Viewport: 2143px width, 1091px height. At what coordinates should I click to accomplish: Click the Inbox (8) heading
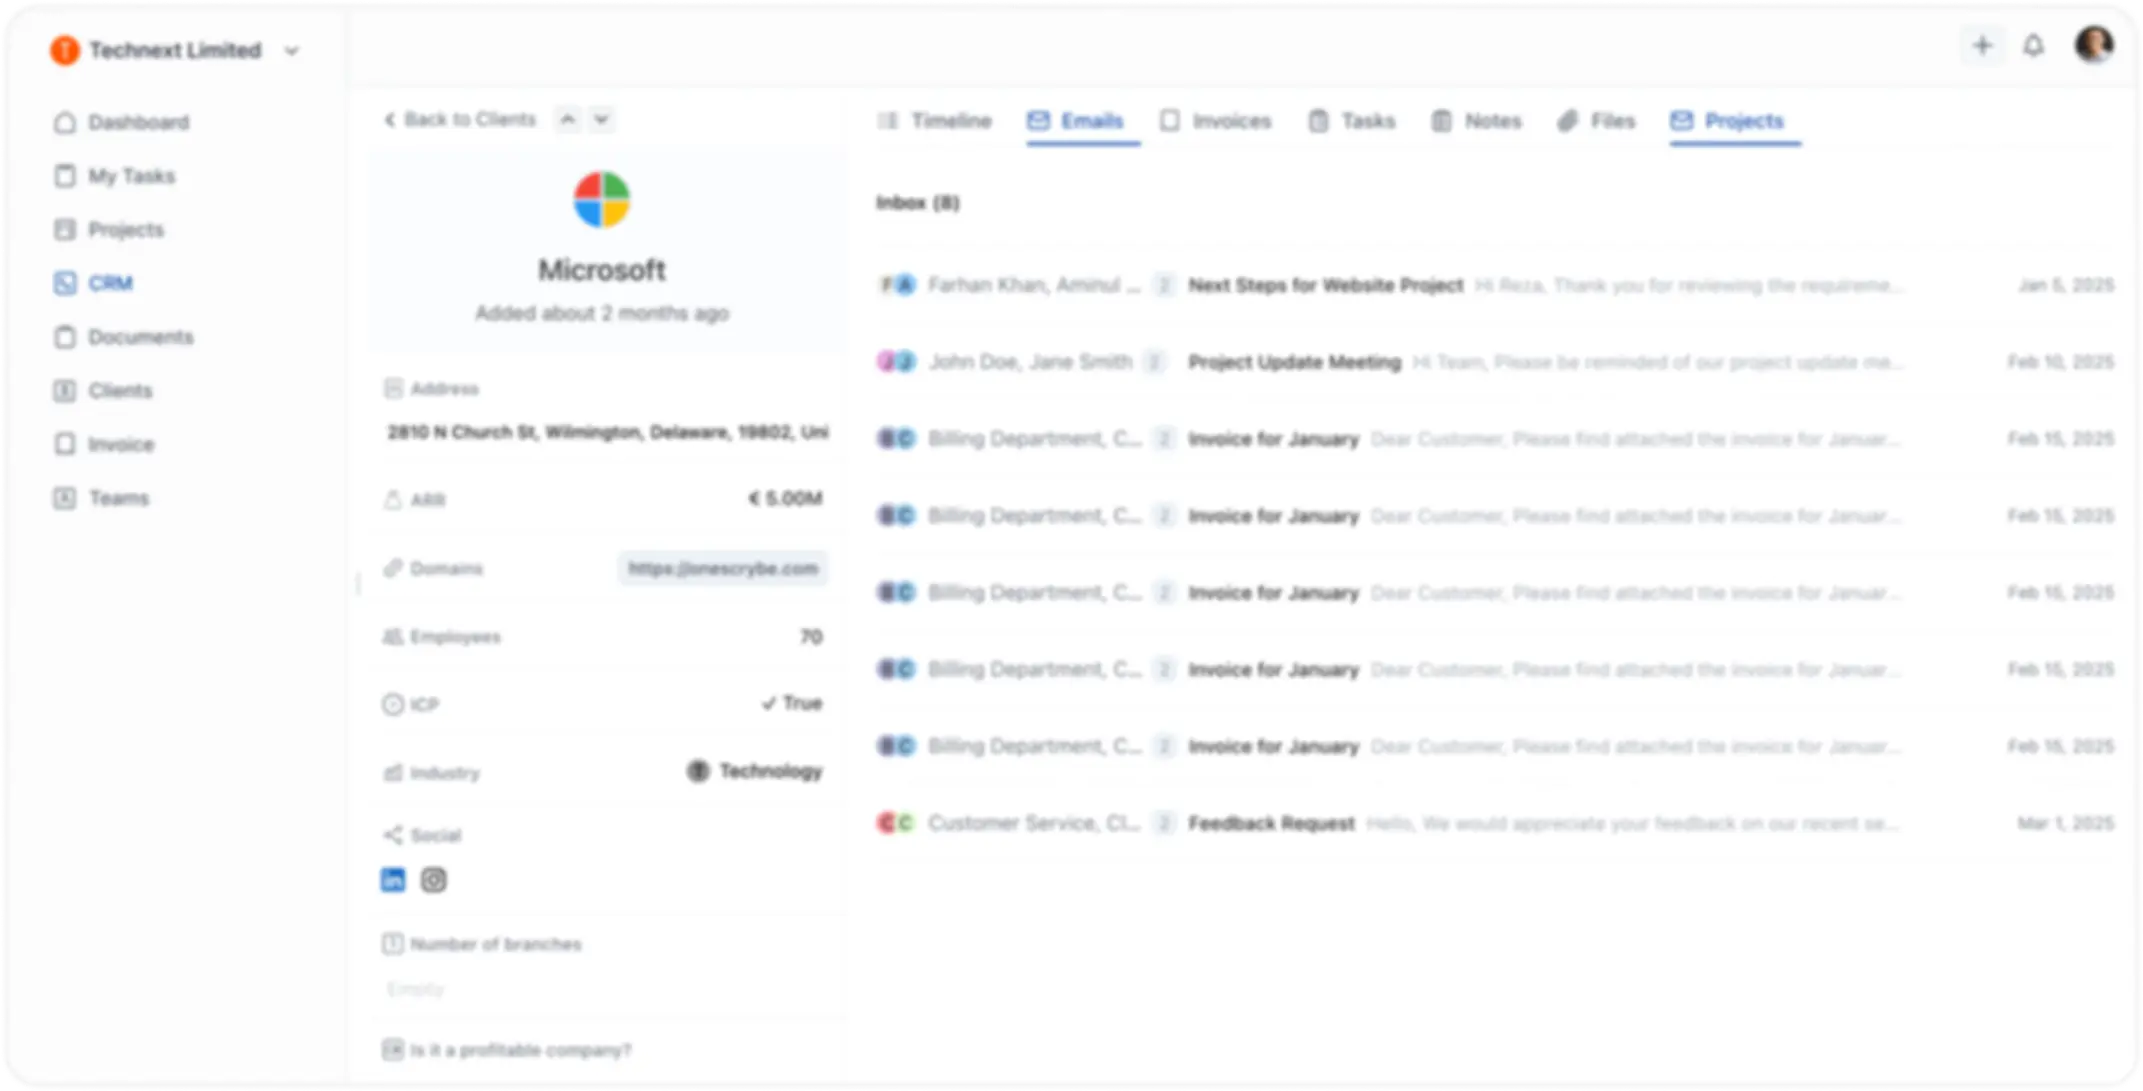tap(918, 203)
